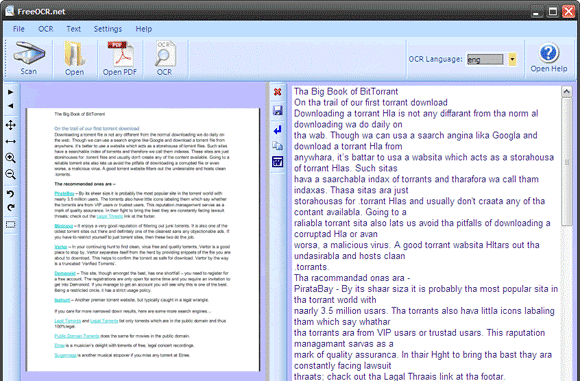Screen dimensions: 580x381
Task: Rotate image counterclockwise icon
Action: [x=11, y=193]
